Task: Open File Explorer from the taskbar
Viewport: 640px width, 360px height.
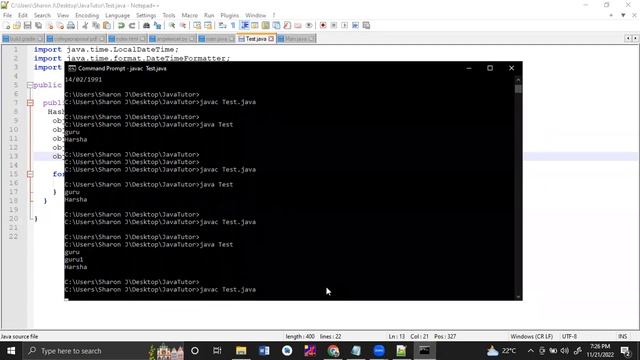Action: point(241,351)
